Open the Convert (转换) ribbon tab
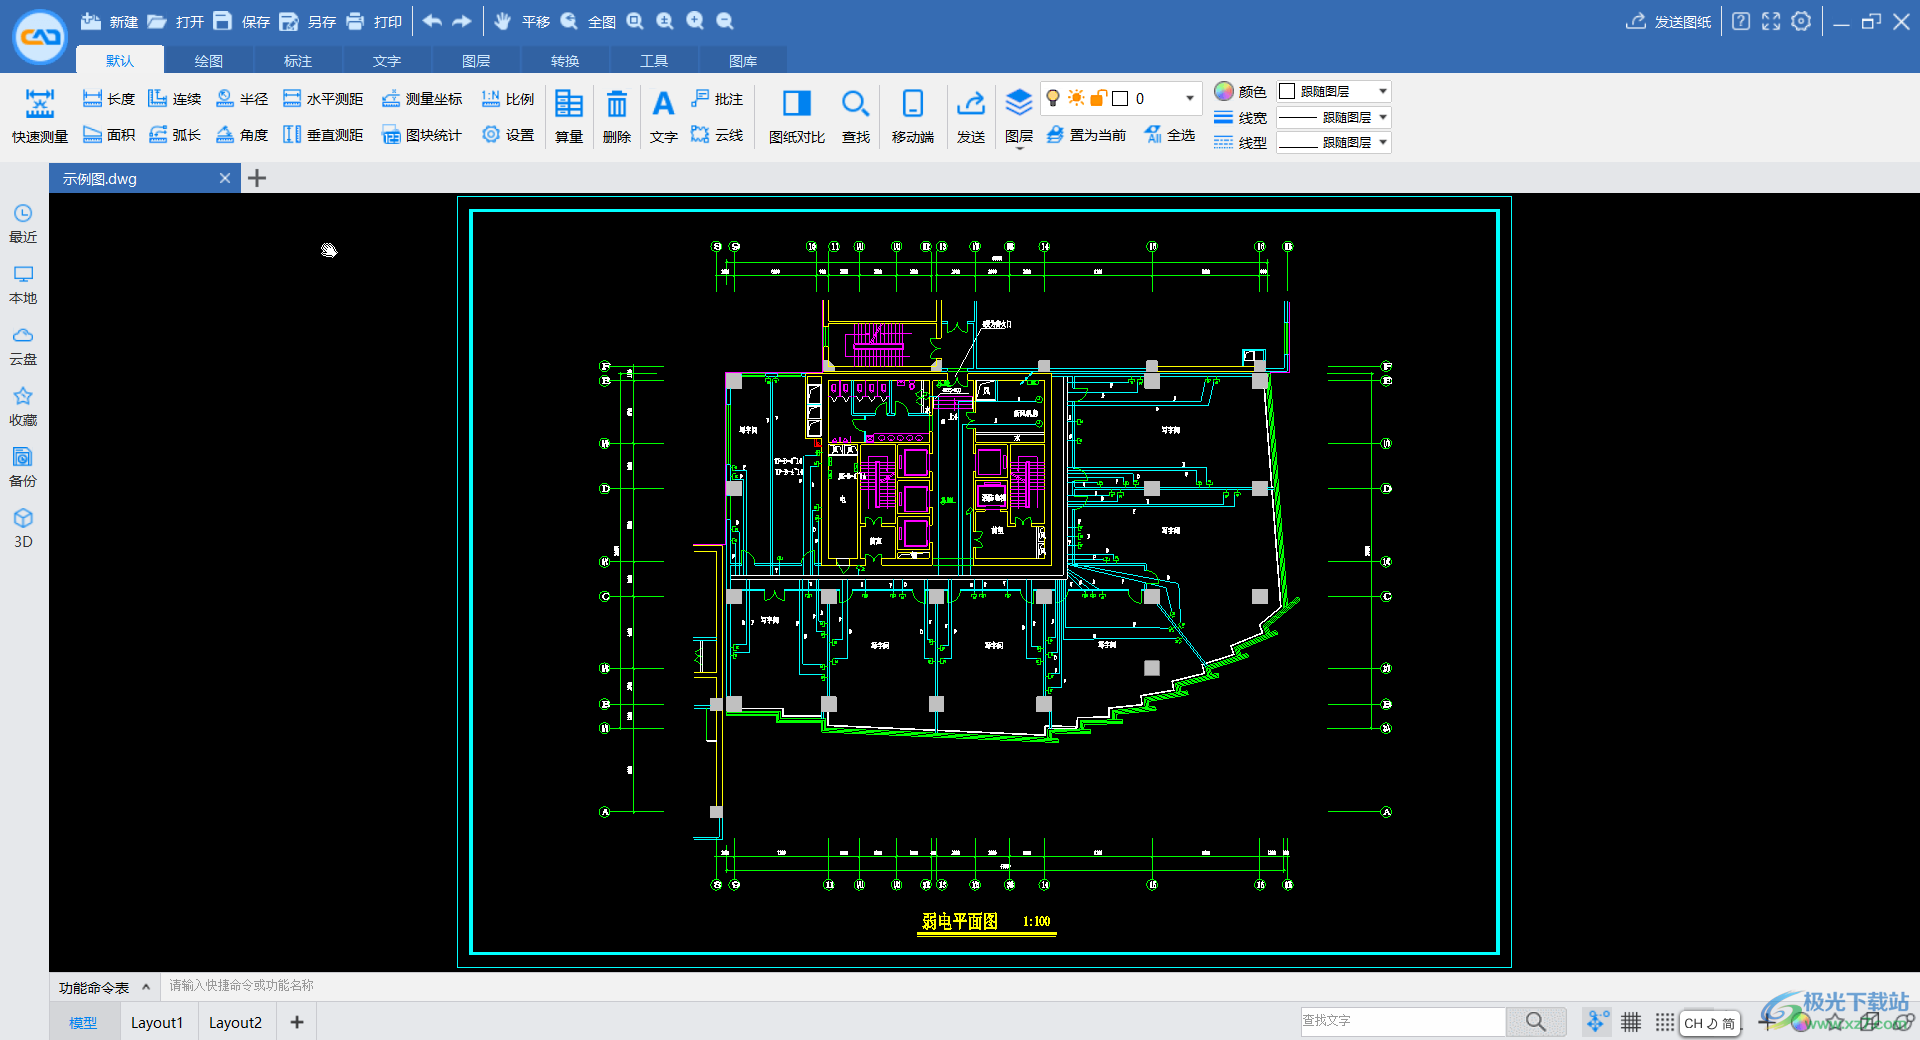This screenshot has height=1040, width=1920. point(565,60)
